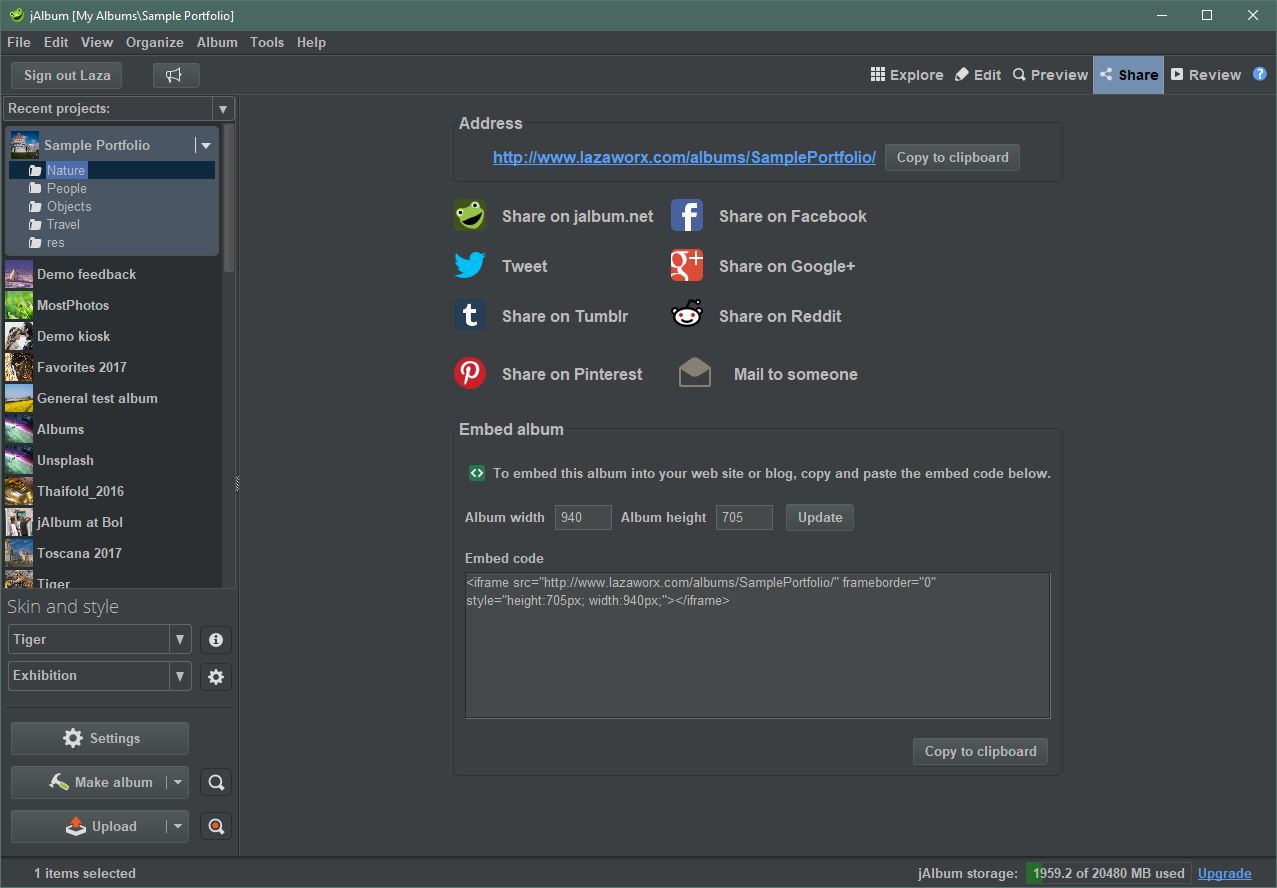Expand the Recent projects dropdown

[223, 109]
